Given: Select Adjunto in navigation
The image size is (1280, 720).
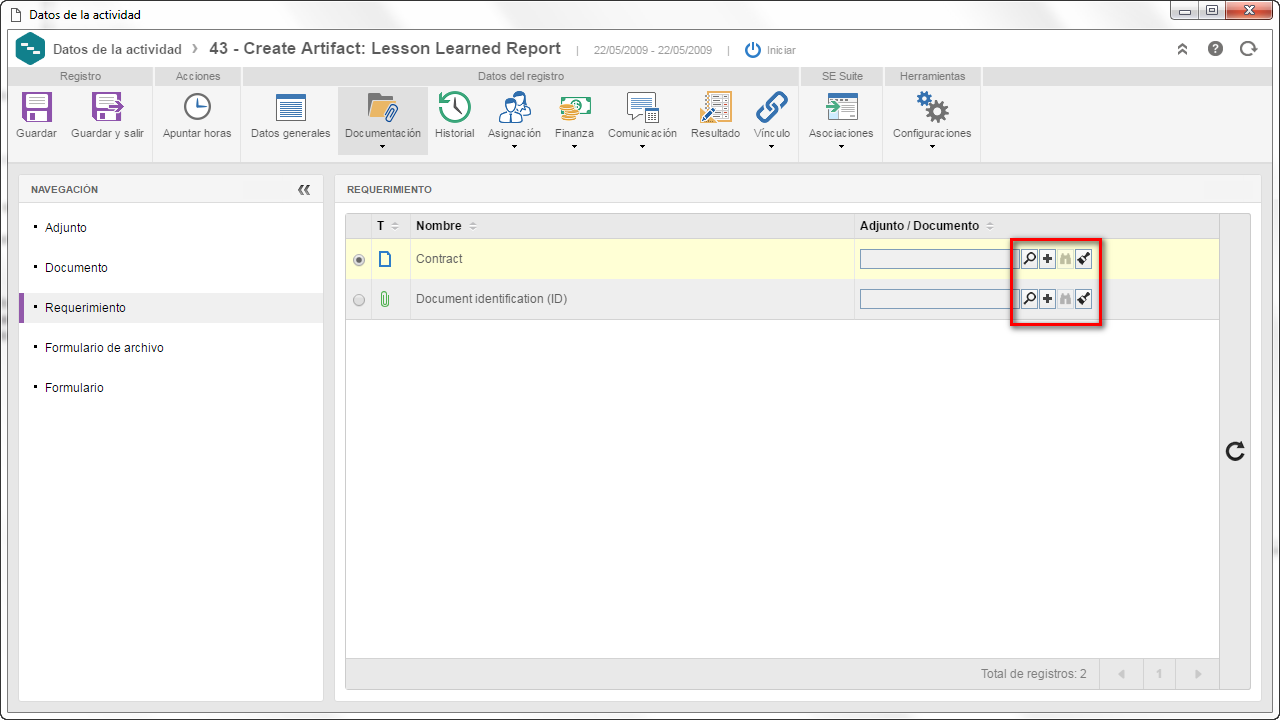Looking at the screenshot, I should (x=66, y=228).
